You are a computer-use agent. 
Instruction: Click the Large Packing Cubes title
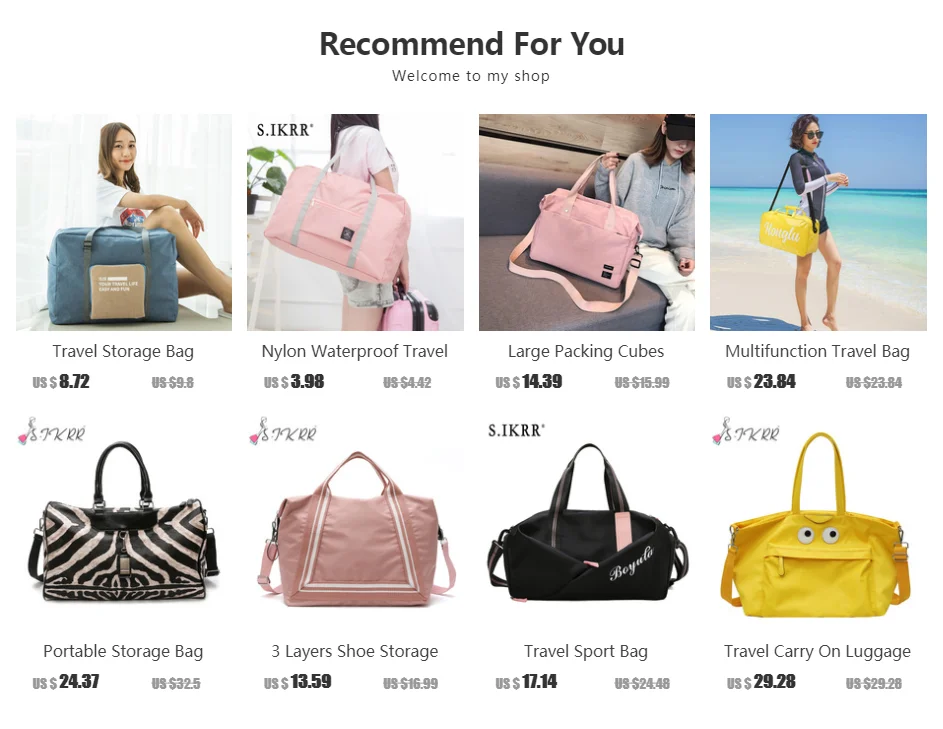[586, 351]
